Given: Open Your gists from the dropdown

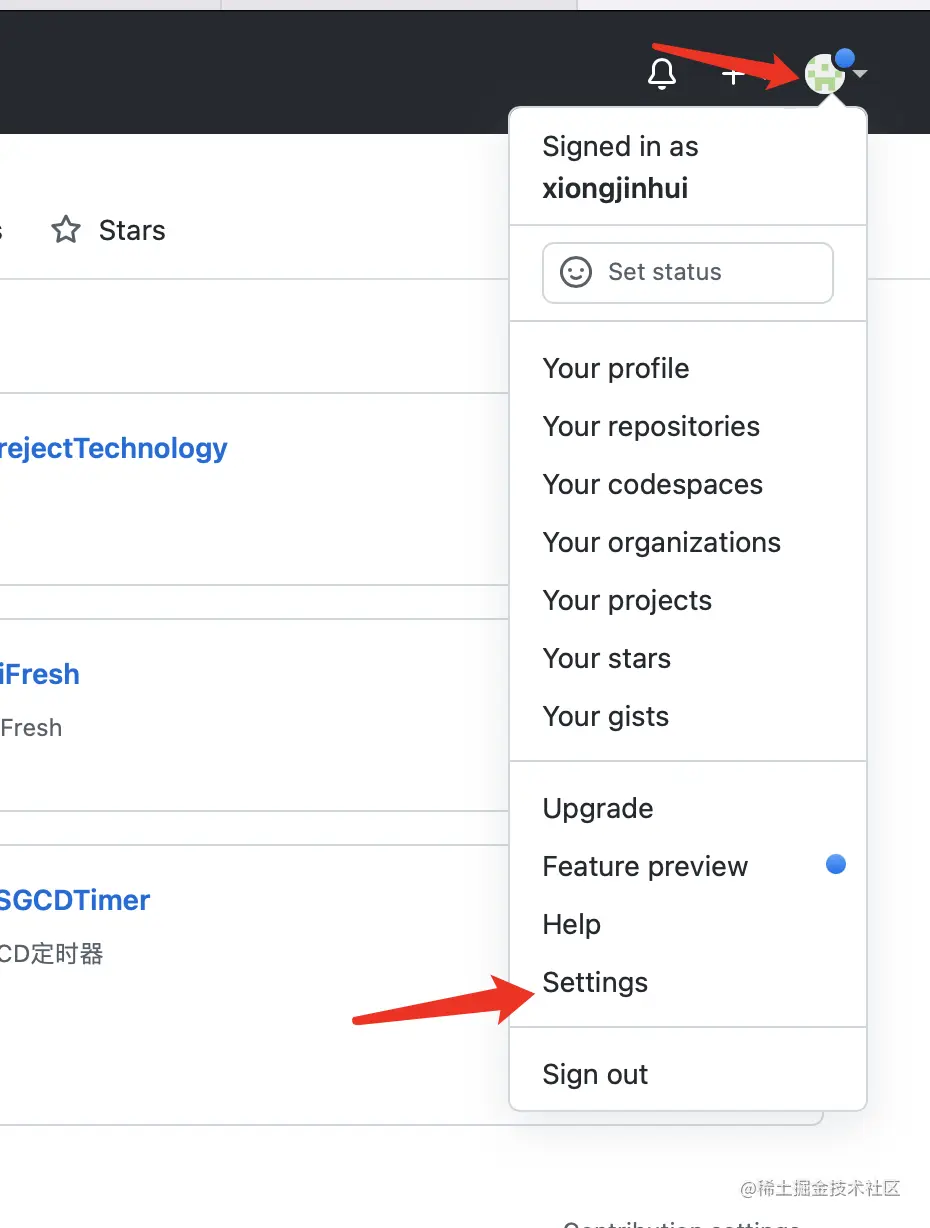Looking at the screenshot, I should pyautogui.click(x=605, y=716).
